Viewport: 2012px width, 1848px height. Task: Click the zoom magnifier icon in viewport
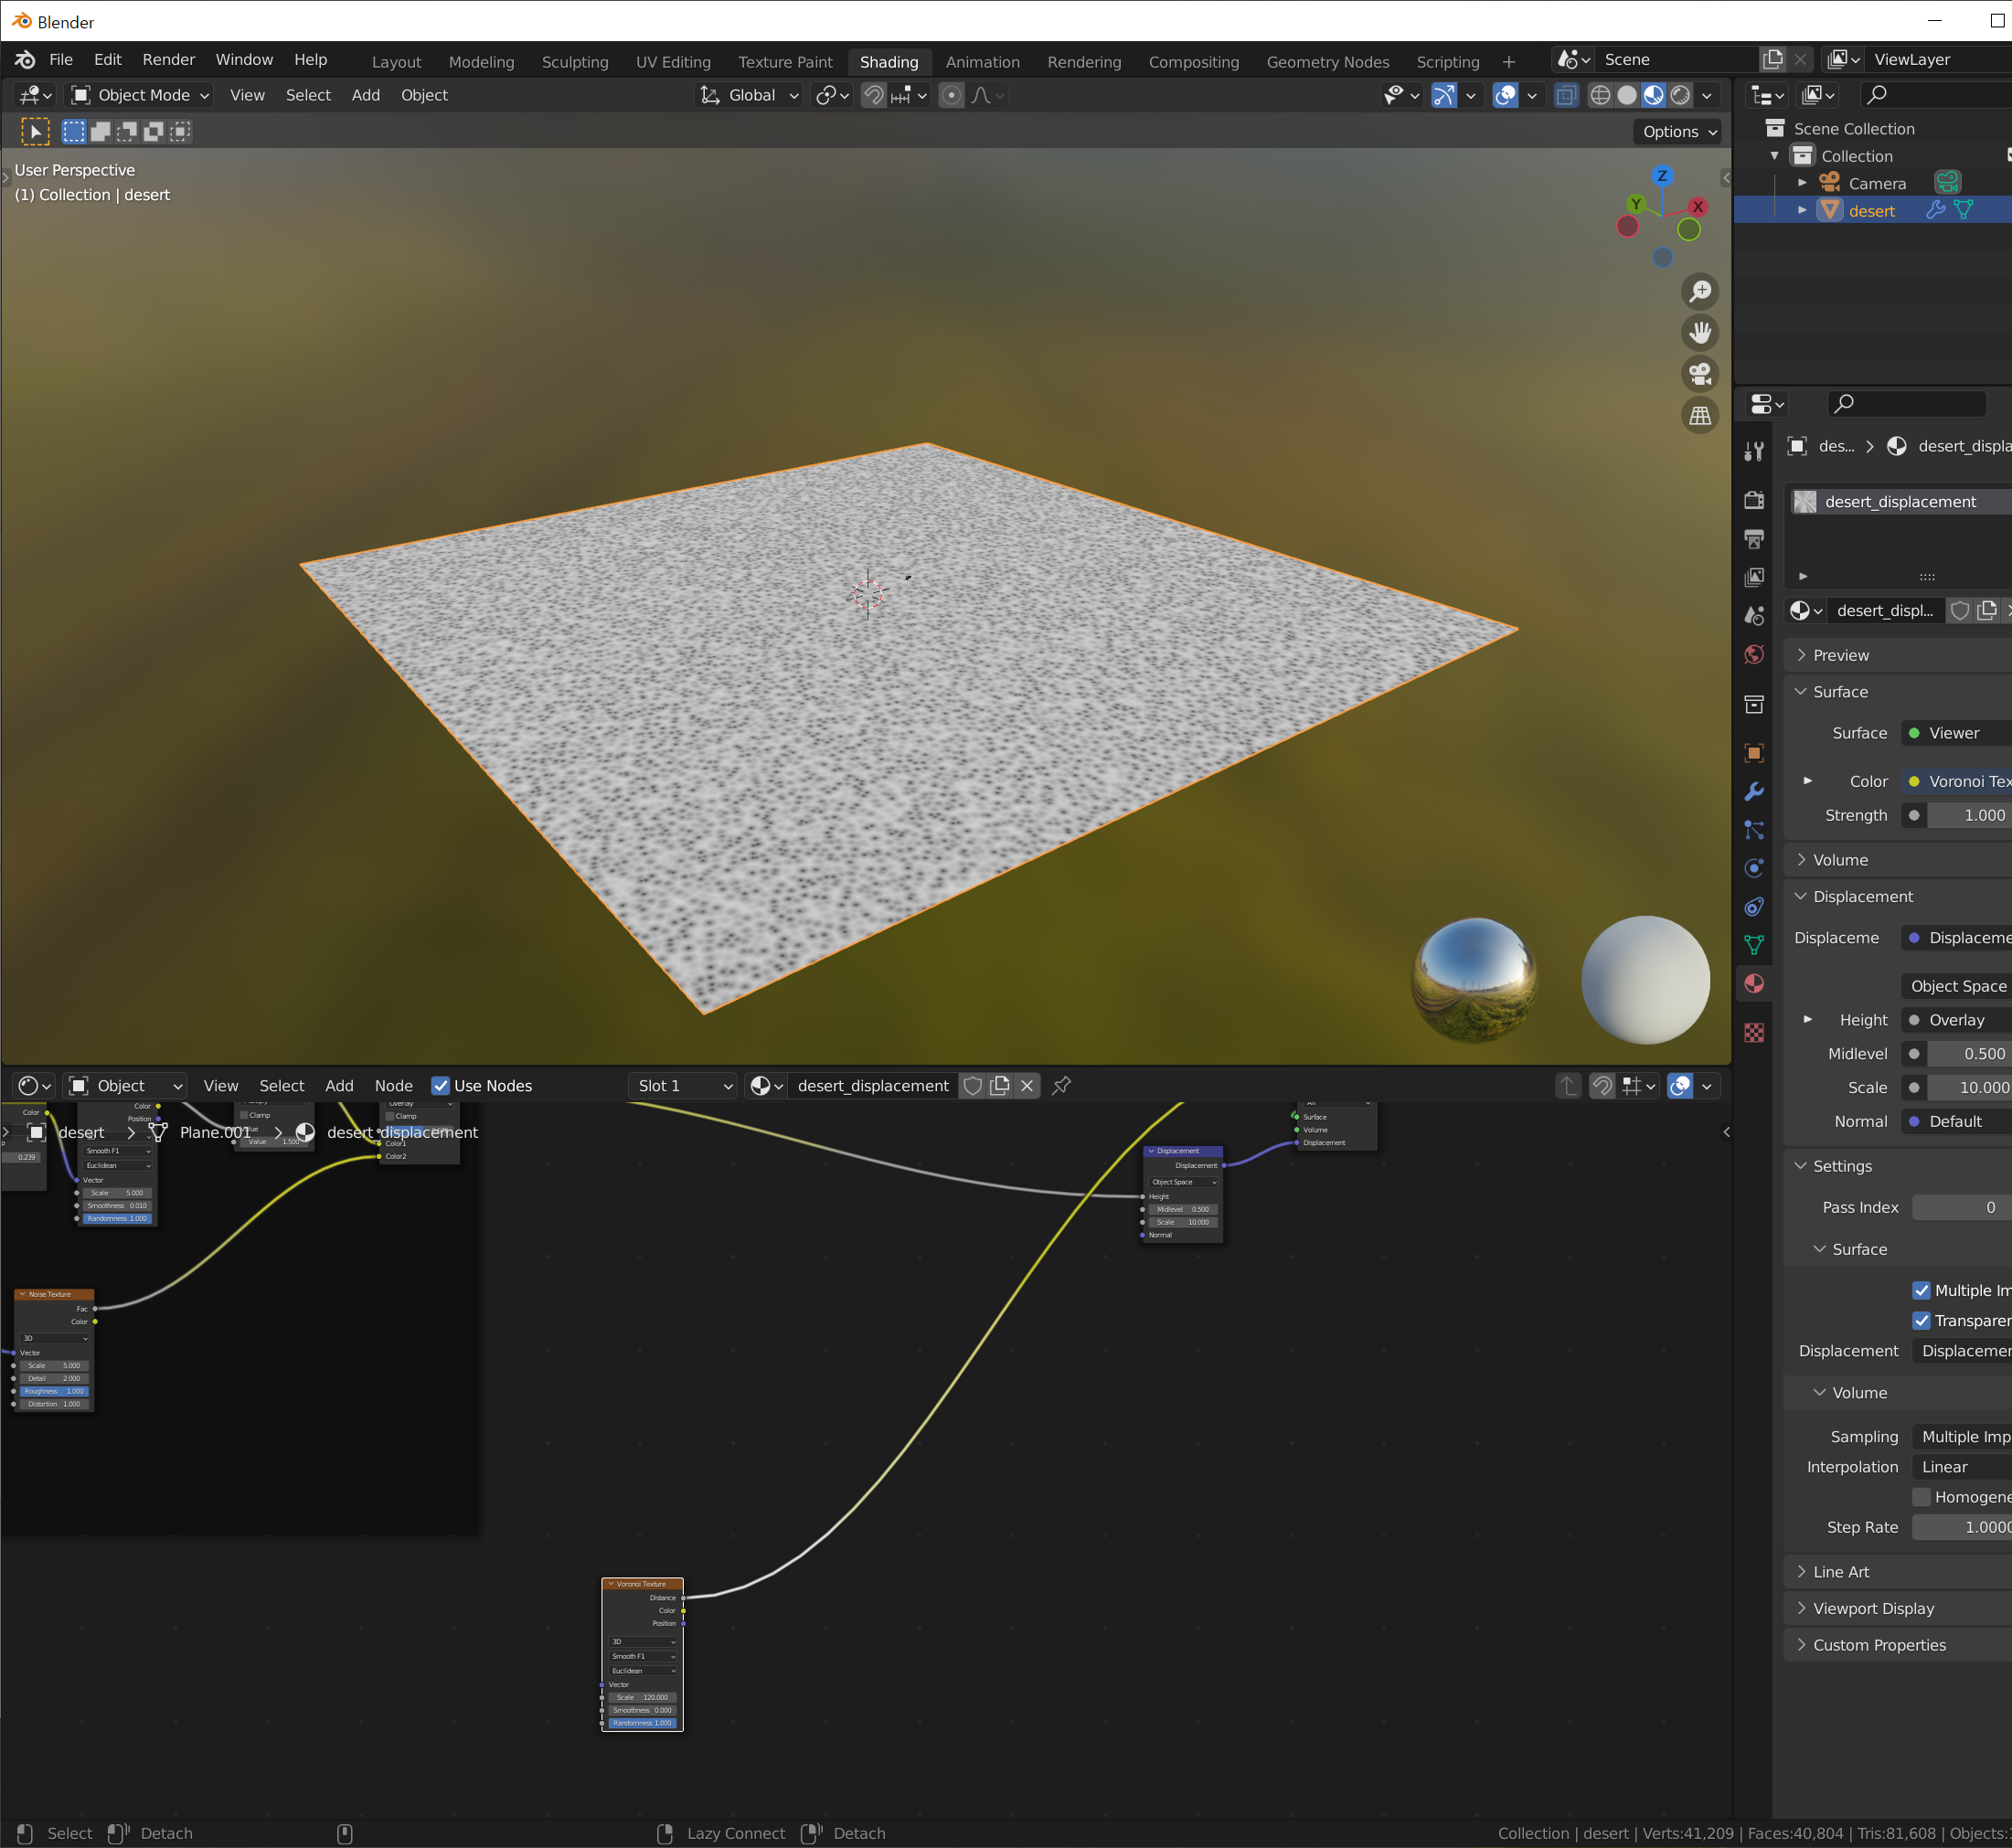point(1700,291)
